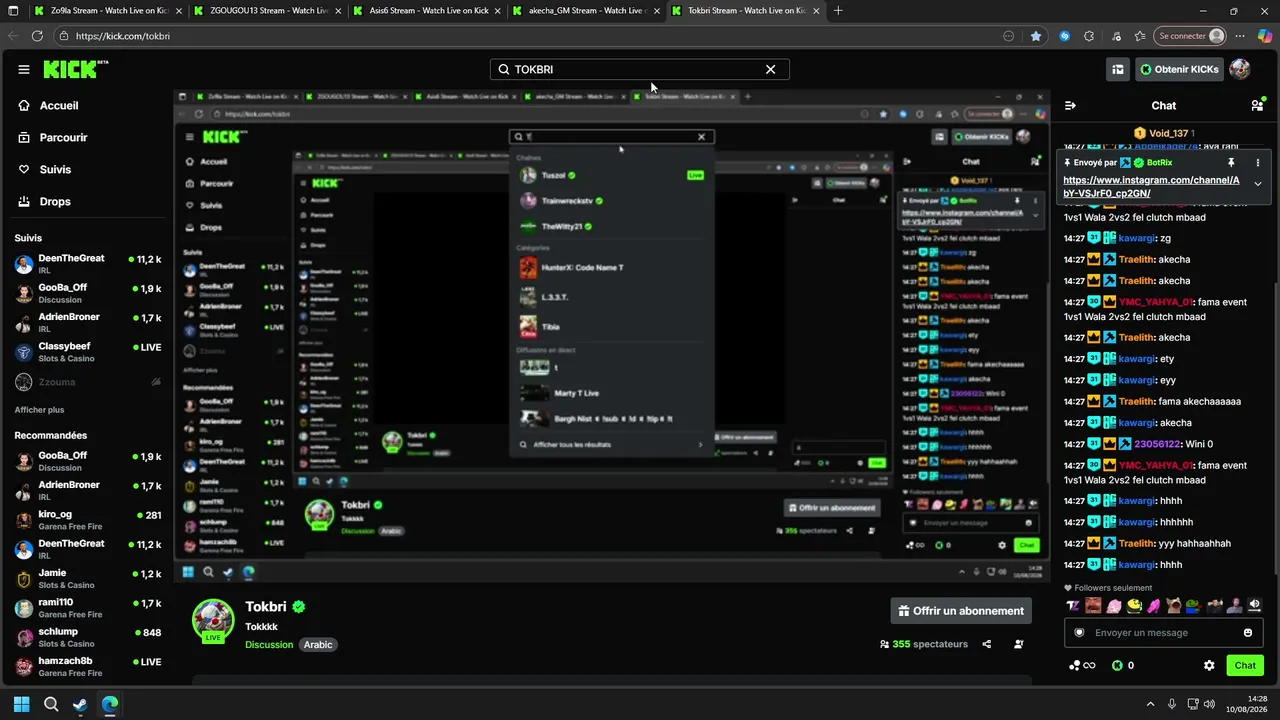
Task: Unpin the pinned BotRix message
Action: [x=1231, y=162]
